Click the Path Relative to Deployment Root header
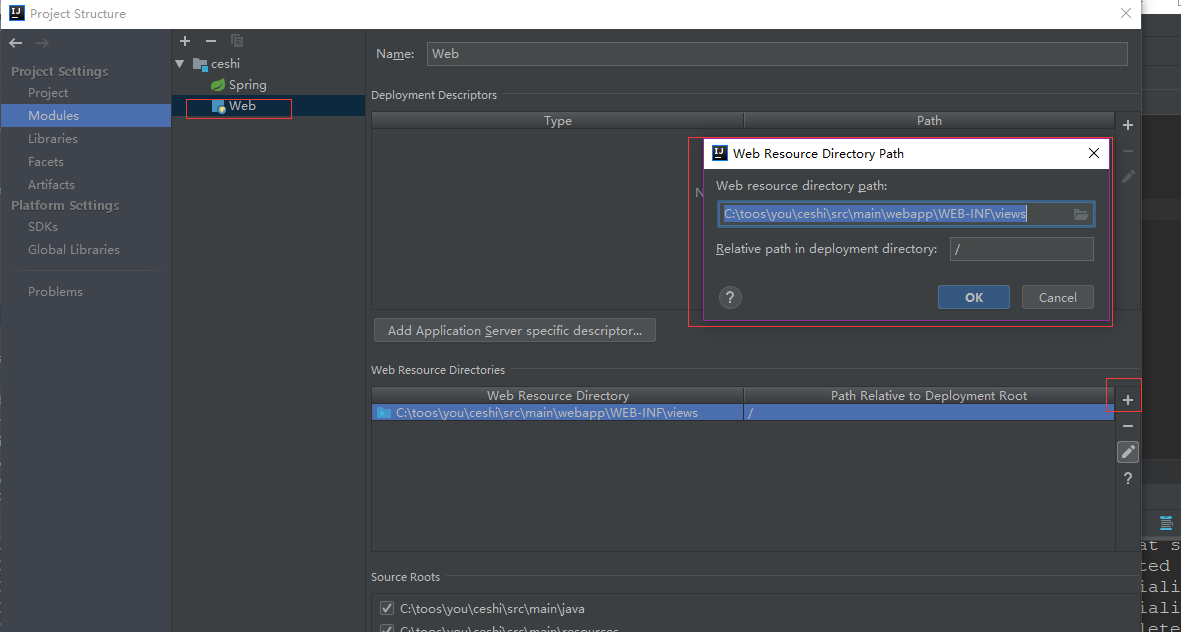1181x632 pixels. [929, 395]
